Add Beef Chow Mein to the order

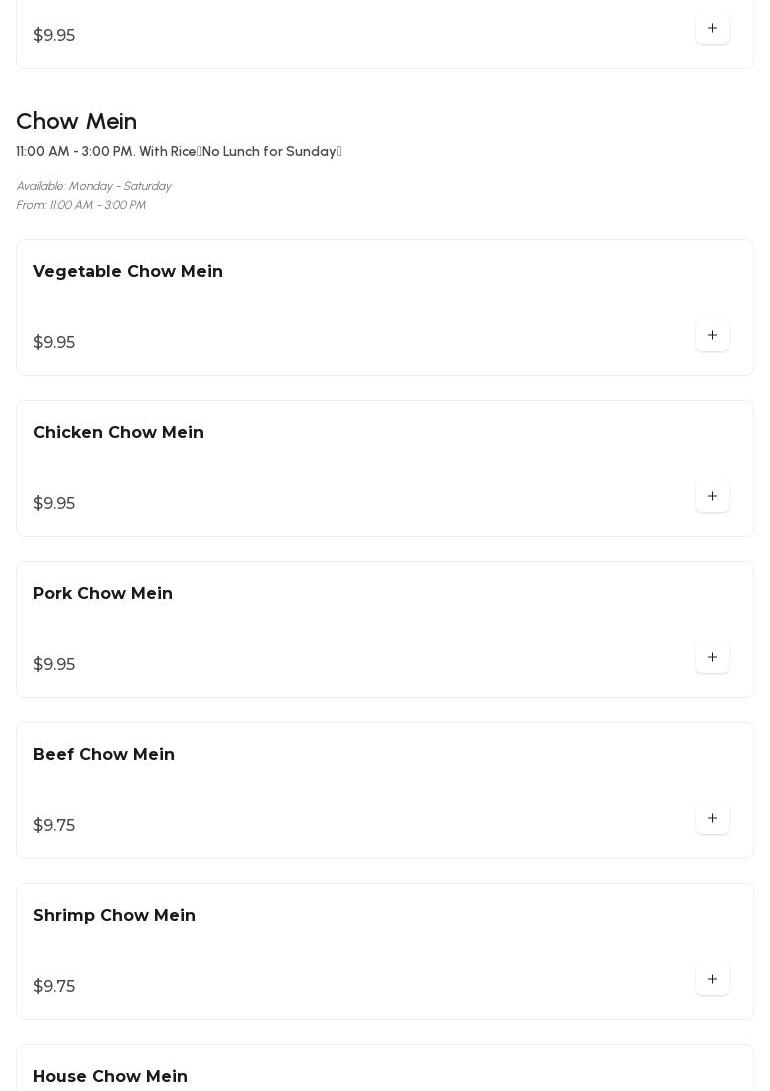[x=712, y=819]
